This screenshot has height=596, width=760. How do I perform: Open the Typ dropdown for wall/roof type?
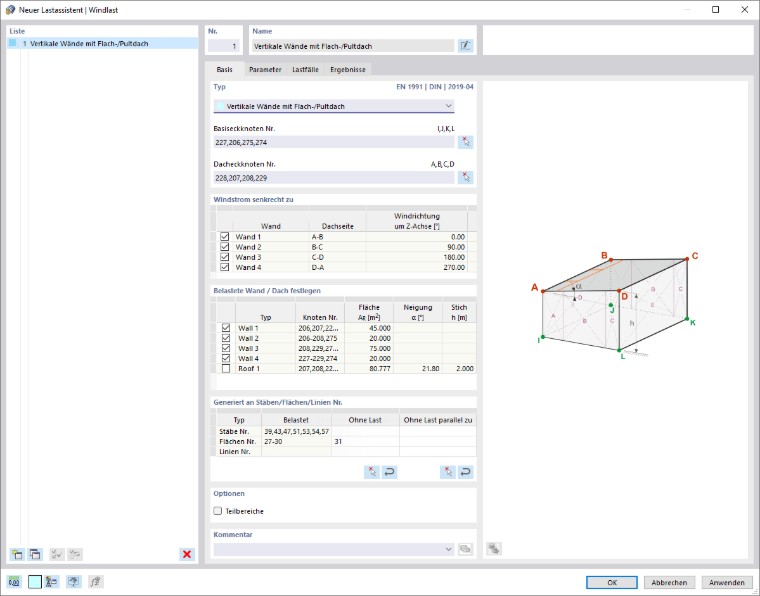[334, 106]
